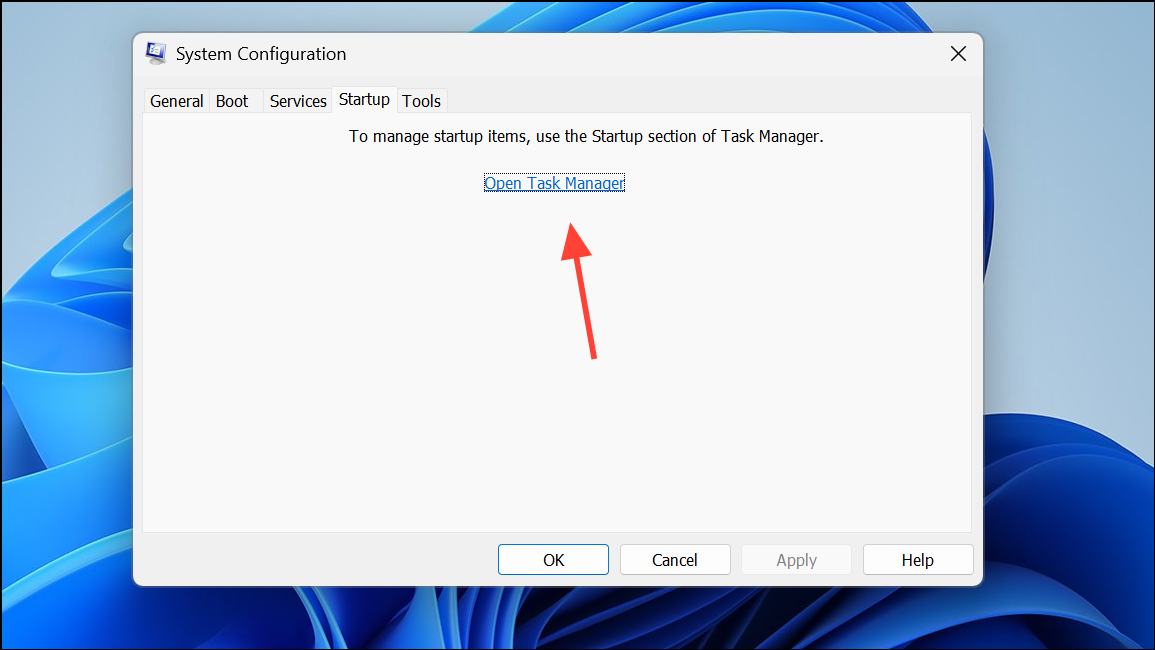Select the Startup tab
Screen dimensions: 1155x650
pyautogui.click(x=364, y=99)
